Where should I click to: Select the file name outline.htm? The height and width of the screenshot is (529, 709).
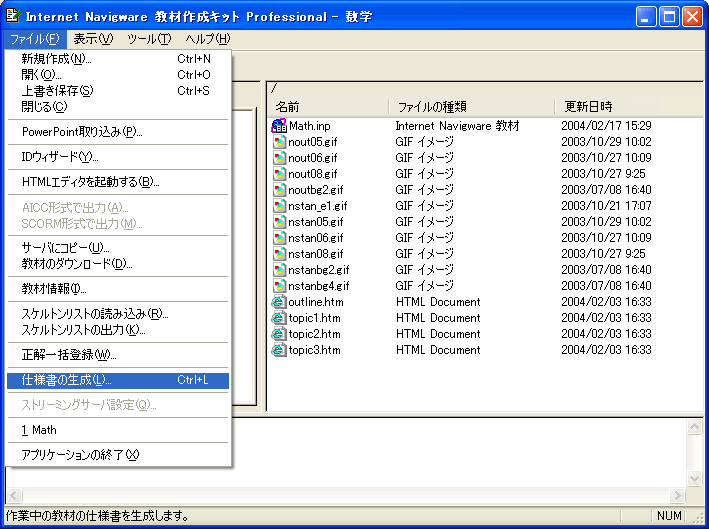pos(316,302)
